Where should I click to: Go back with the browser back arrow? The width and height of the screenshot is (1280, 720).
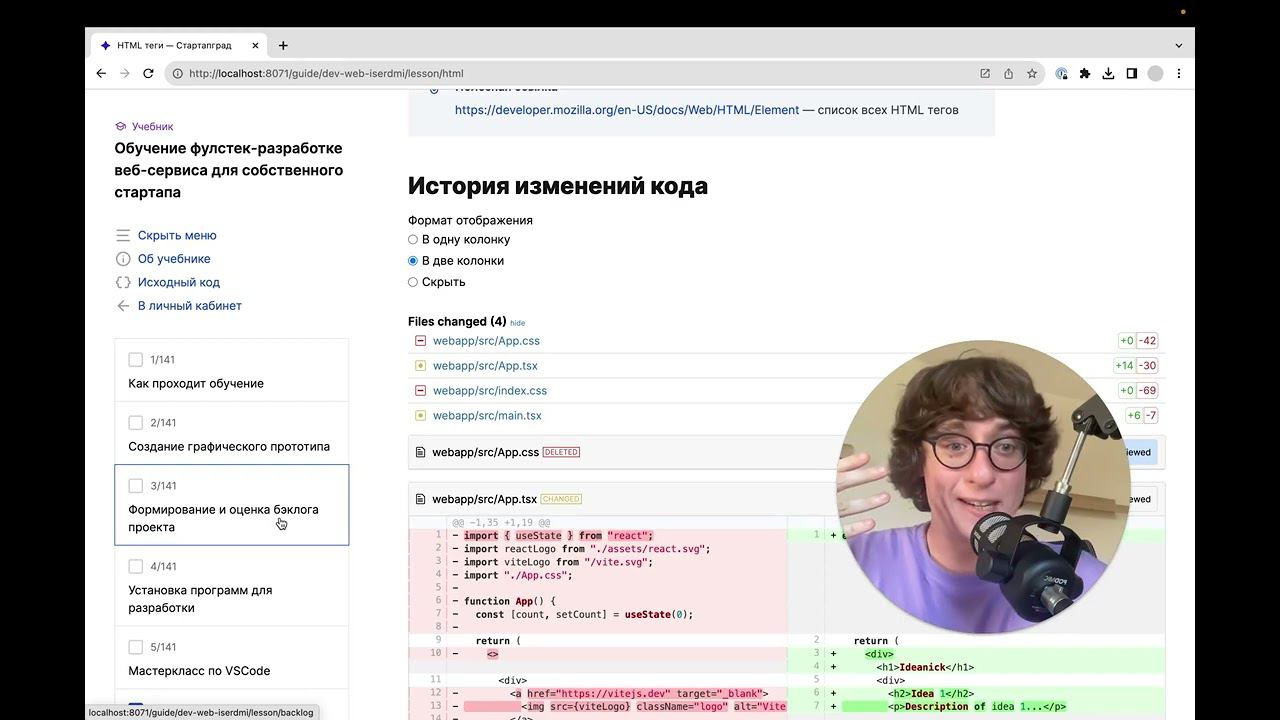tap(101, 73)
